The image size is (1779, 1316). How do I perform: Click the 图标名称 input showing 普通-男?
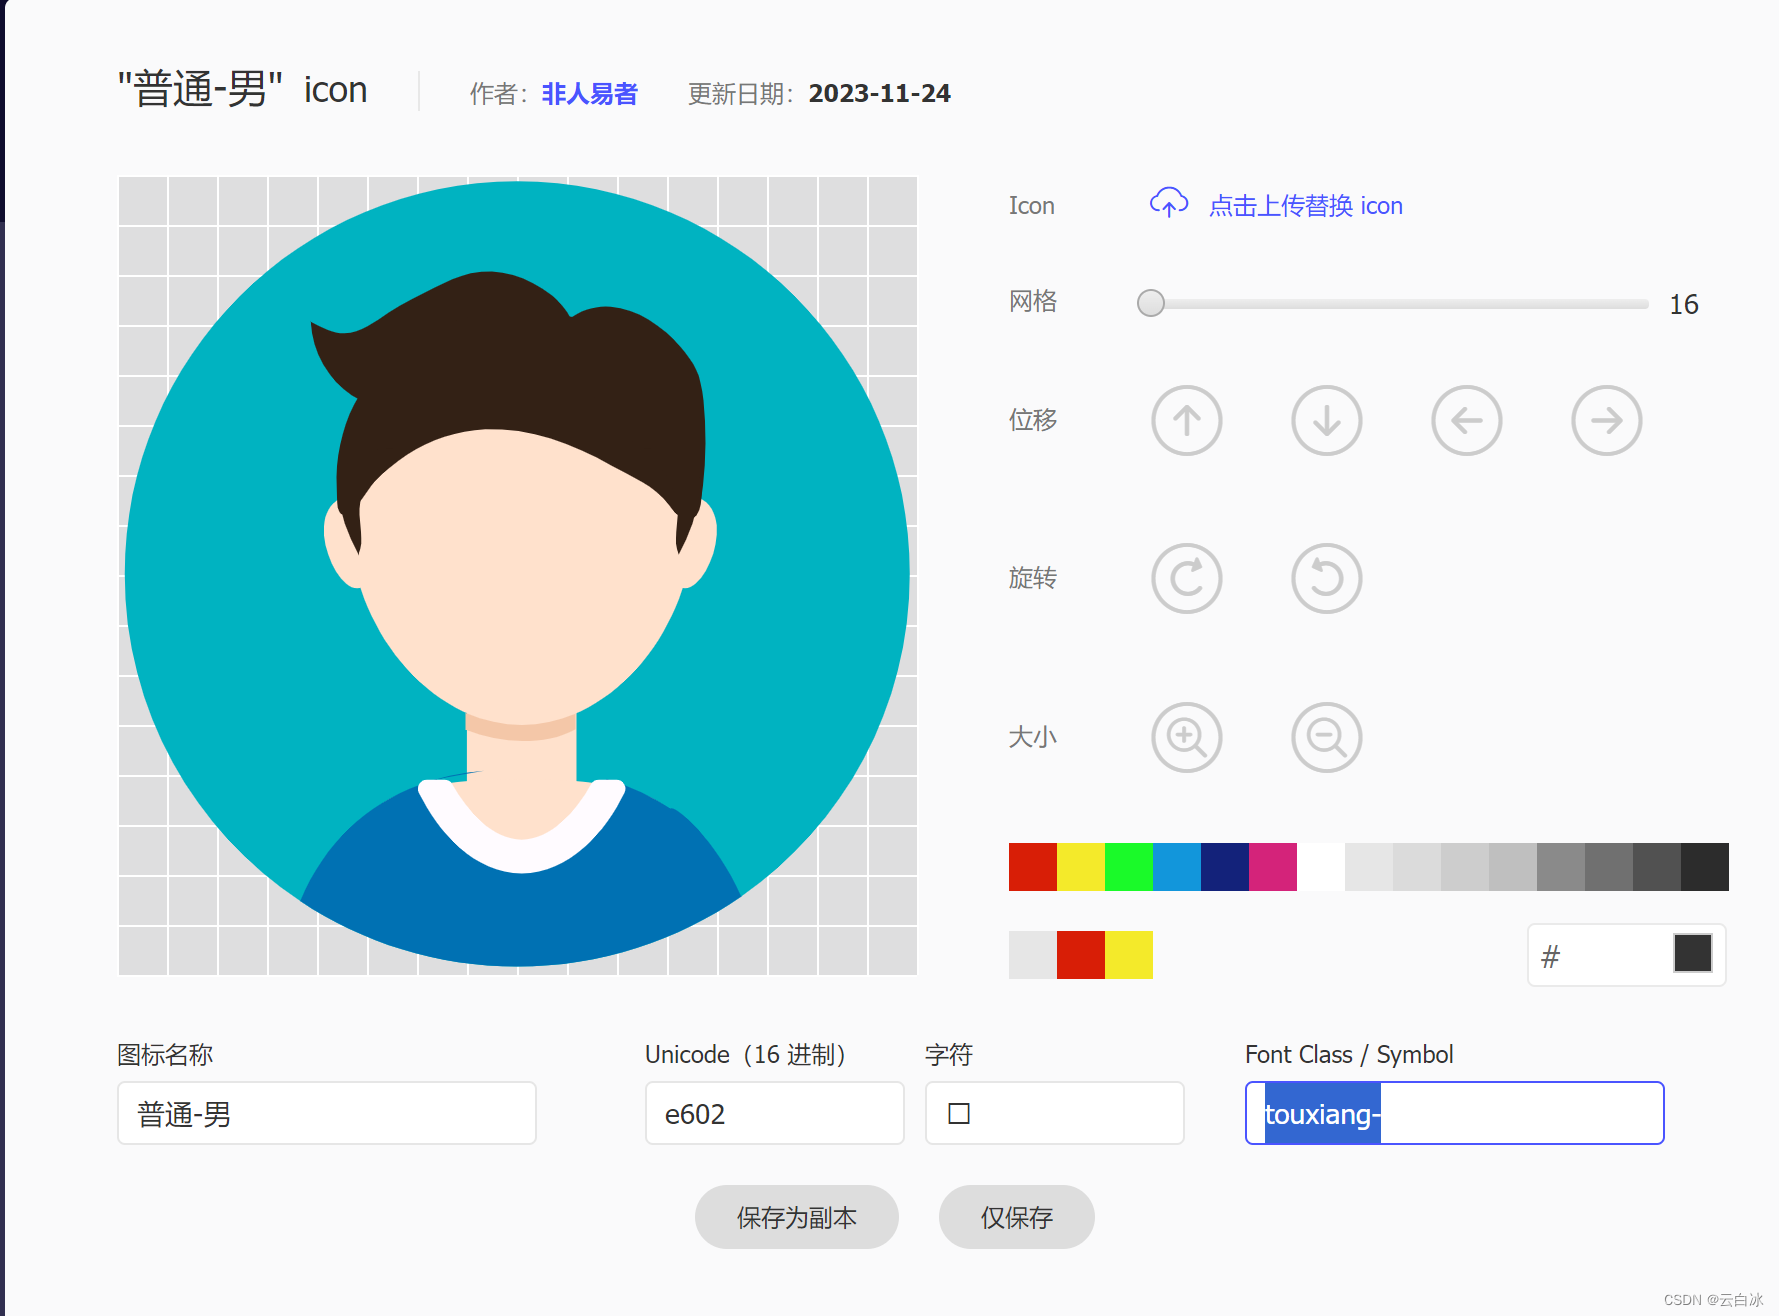[326, 1112]
